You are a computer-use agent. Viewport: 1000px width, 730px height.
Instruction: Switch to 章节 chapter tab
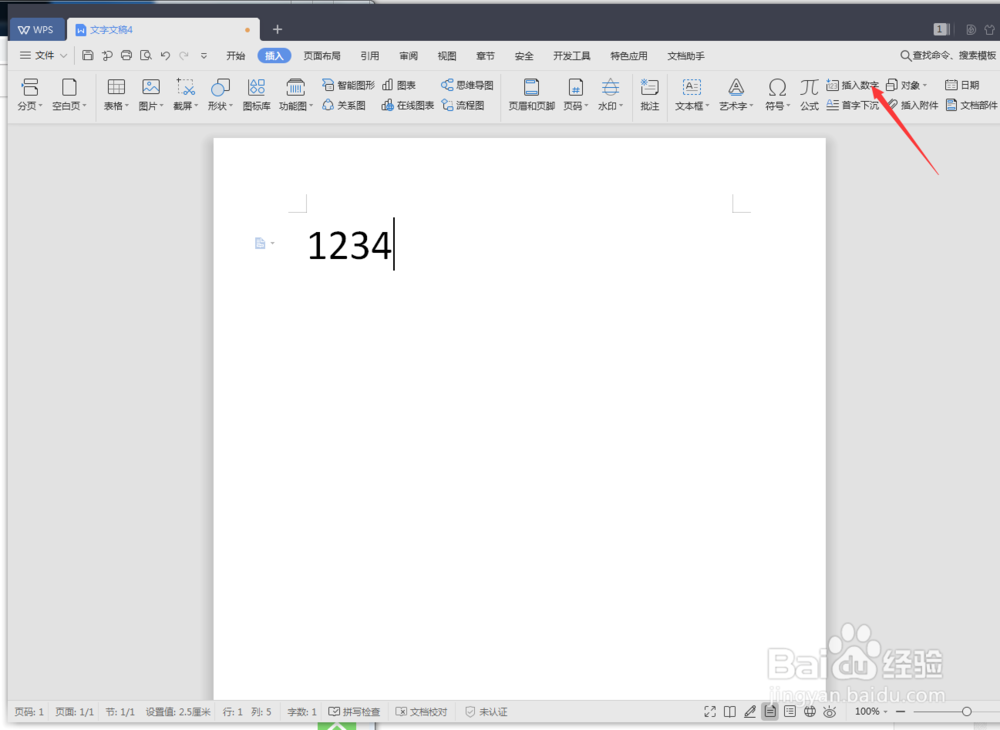[485, 56]
